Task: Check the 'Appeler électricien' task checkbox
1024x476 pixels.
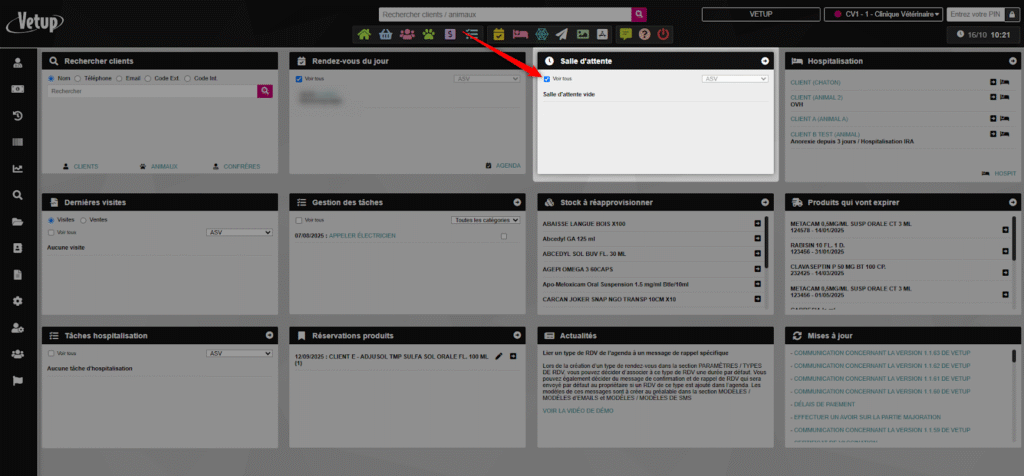Action: tap(503, 236)
